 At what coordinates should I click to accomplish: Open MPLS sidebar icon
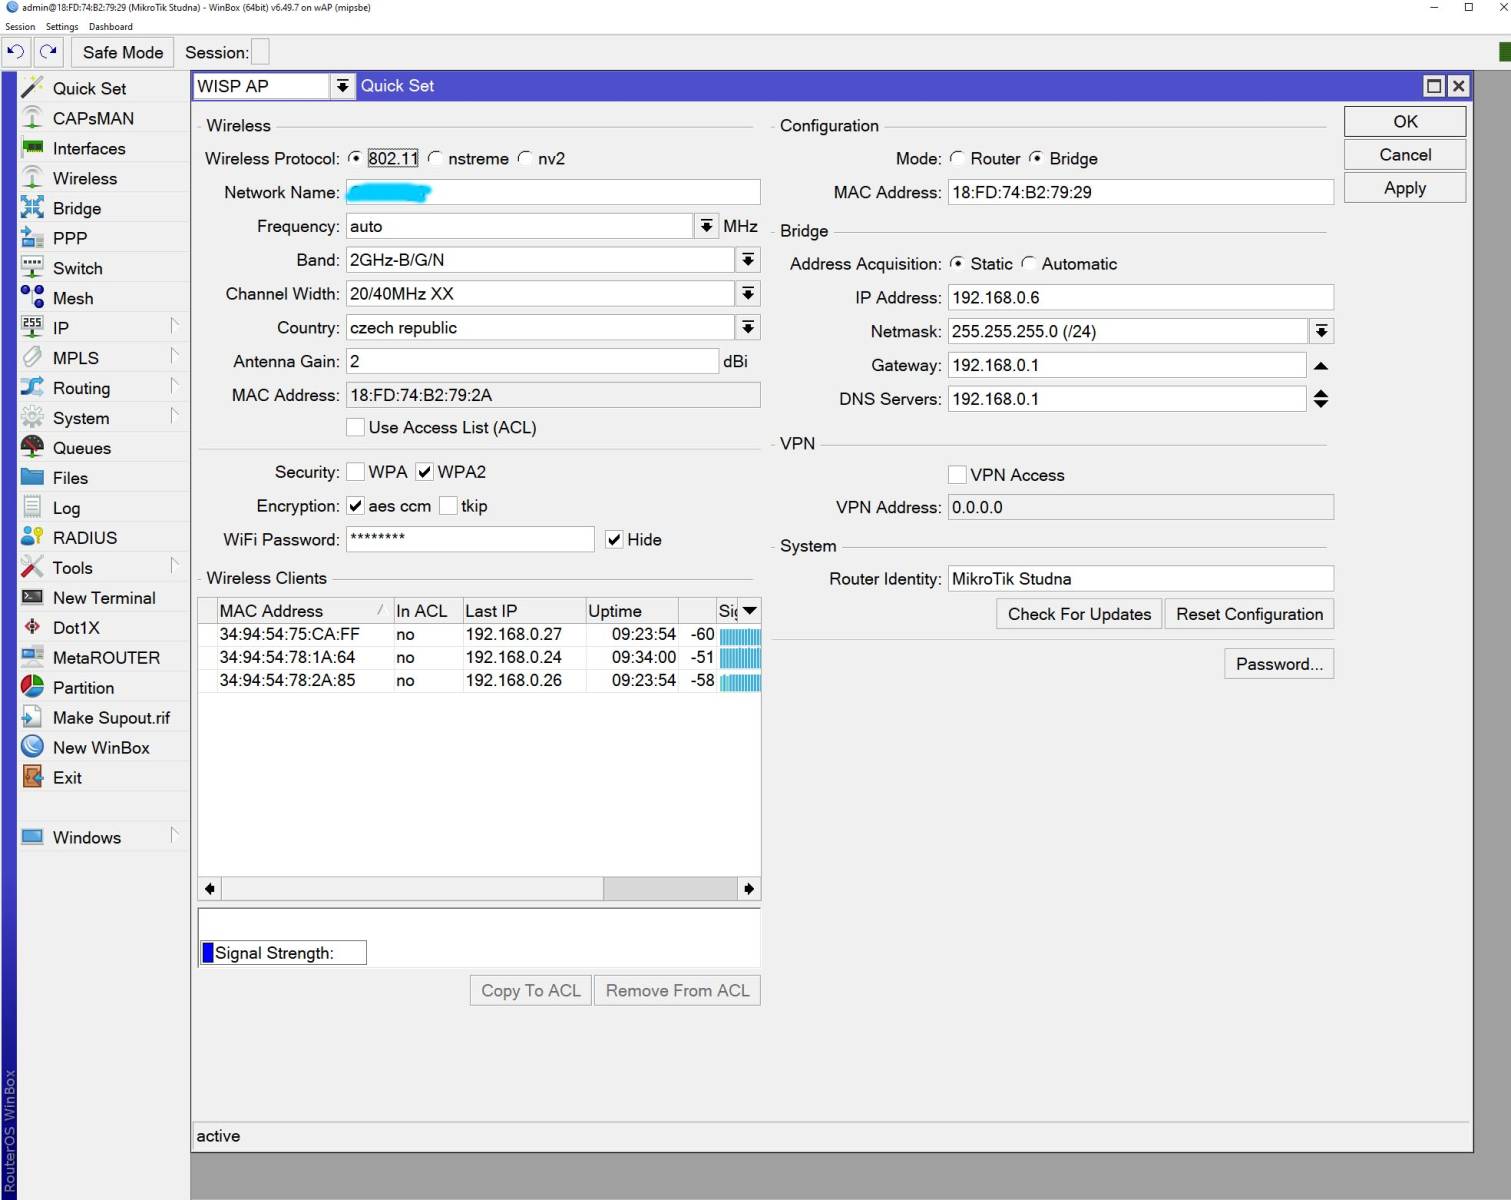tap(32, 357)
